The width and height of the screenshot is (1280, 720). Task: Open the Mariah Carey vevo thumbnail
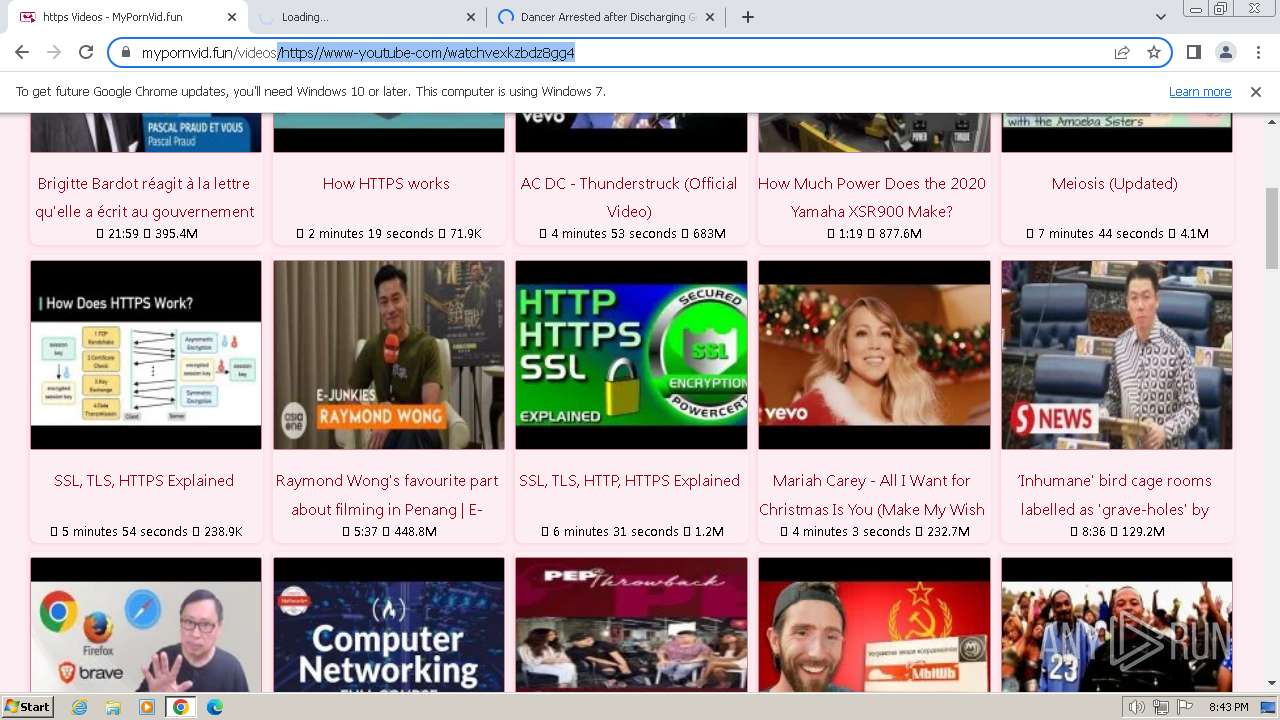tap(874, 355)
